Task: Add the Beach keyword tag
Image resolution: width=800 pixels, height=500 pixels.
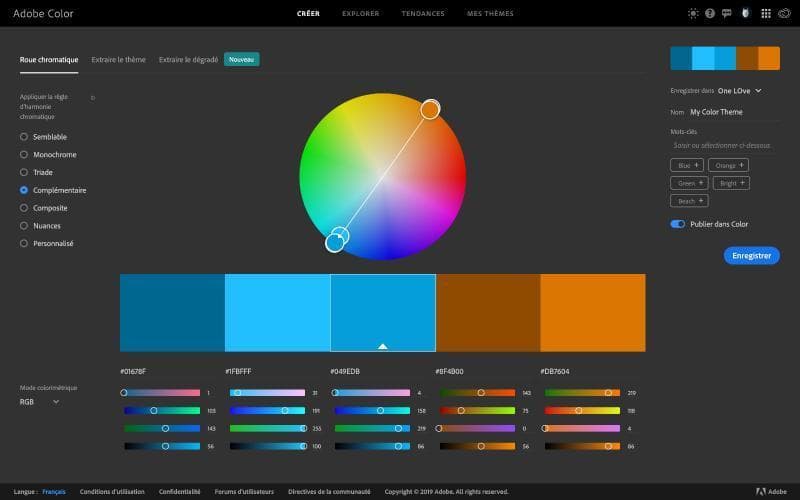Action: coord(689,201)
